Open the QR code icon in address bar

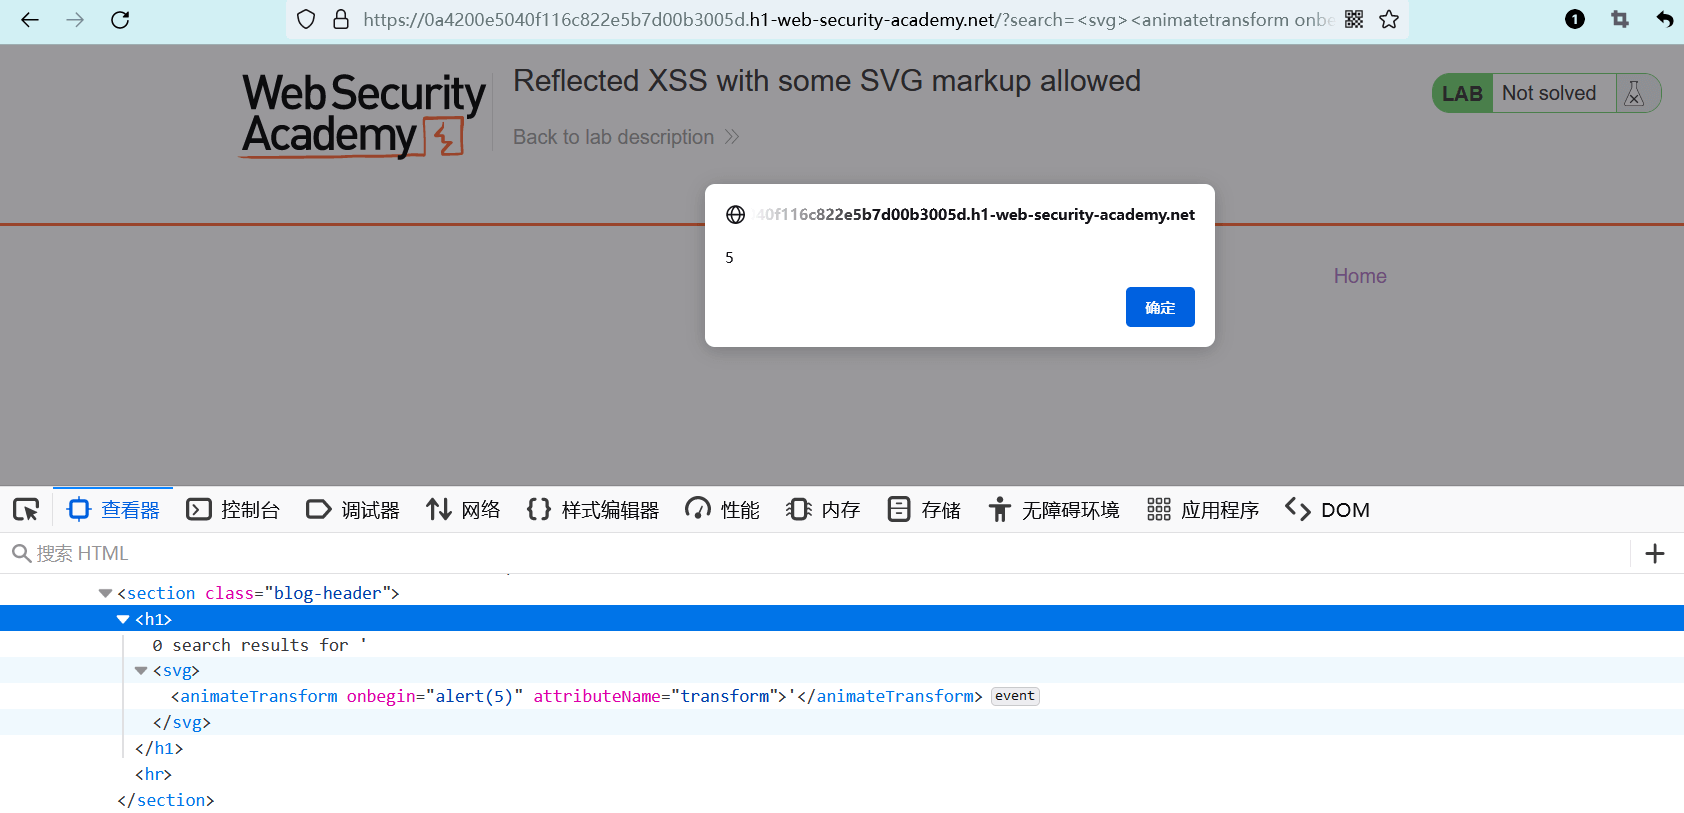click(1354, 19)
